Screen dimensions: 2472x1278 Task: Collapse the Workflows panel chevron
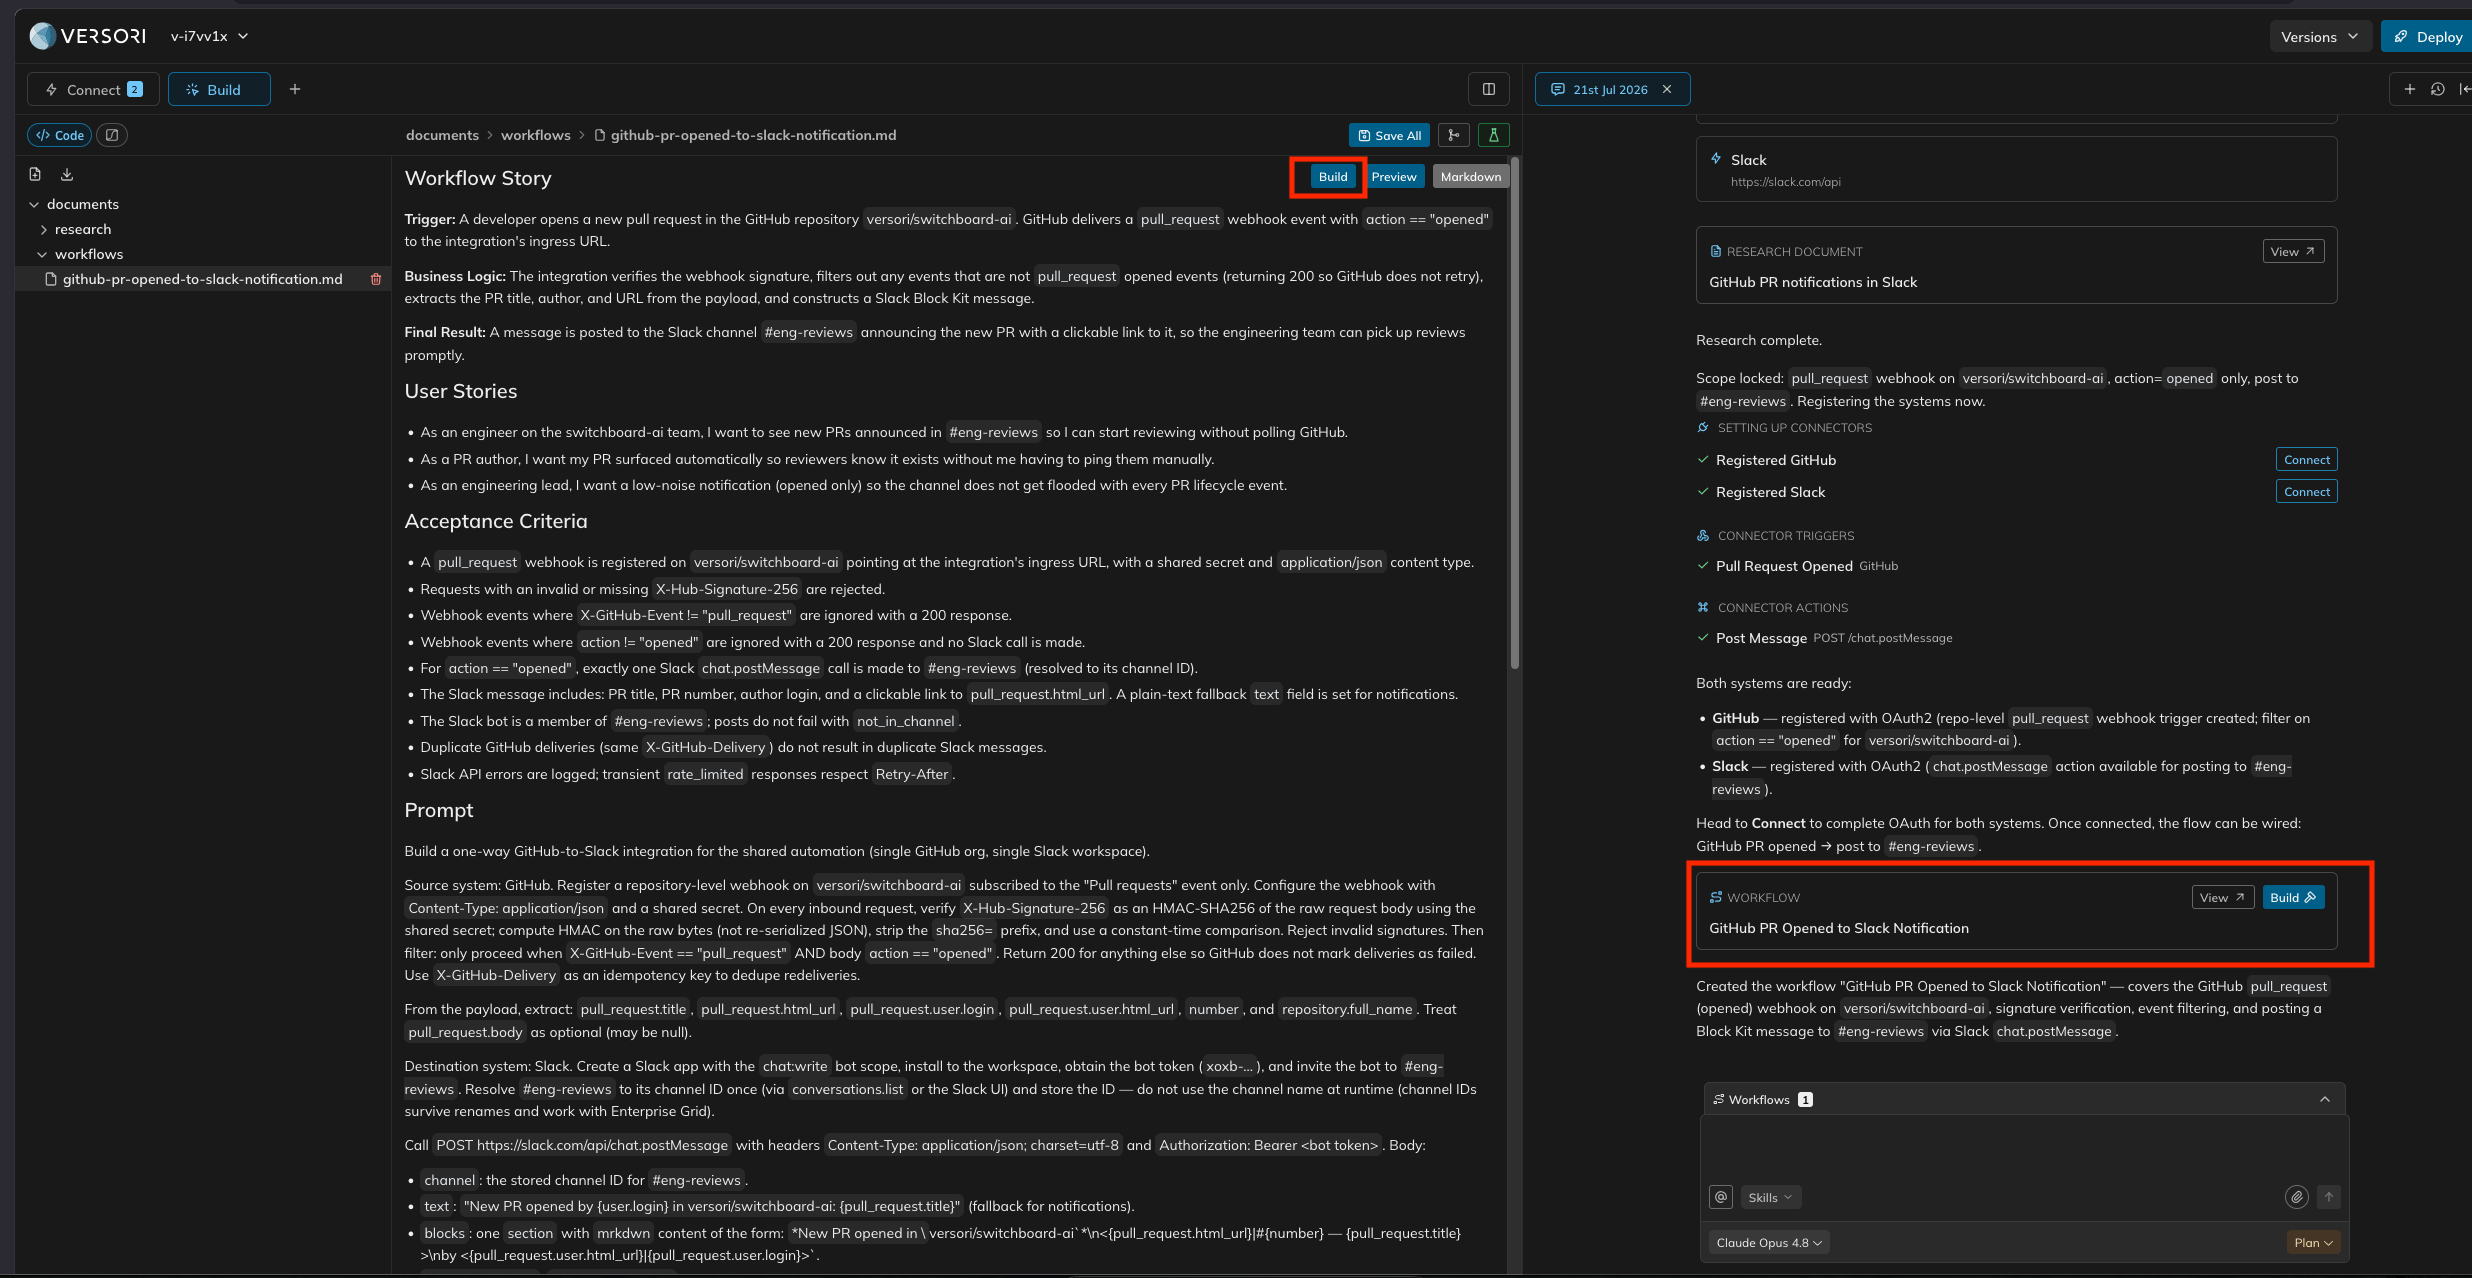[2325, 1099]
